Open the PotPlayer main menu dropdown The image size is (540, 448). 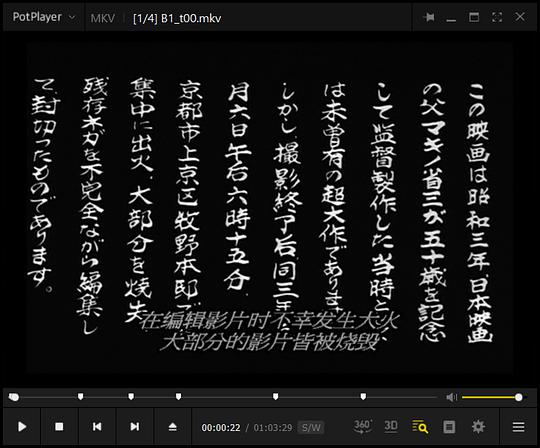(x=43, y=17)
